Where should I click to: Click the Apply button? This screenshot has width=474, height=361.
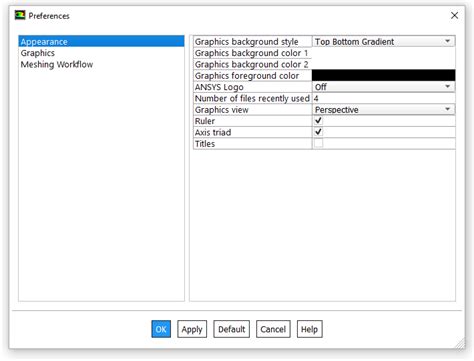tap(192, 329)
